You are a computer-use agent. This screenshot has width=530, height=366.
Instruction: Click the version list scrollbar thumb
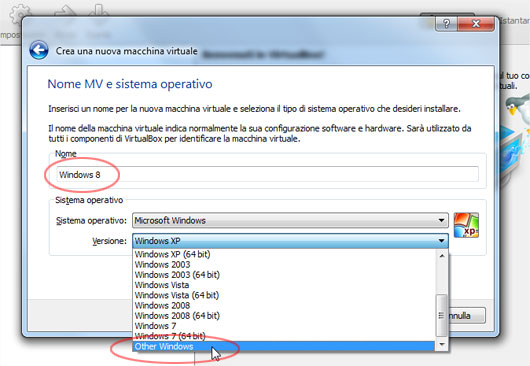click(x=441, y=315)
